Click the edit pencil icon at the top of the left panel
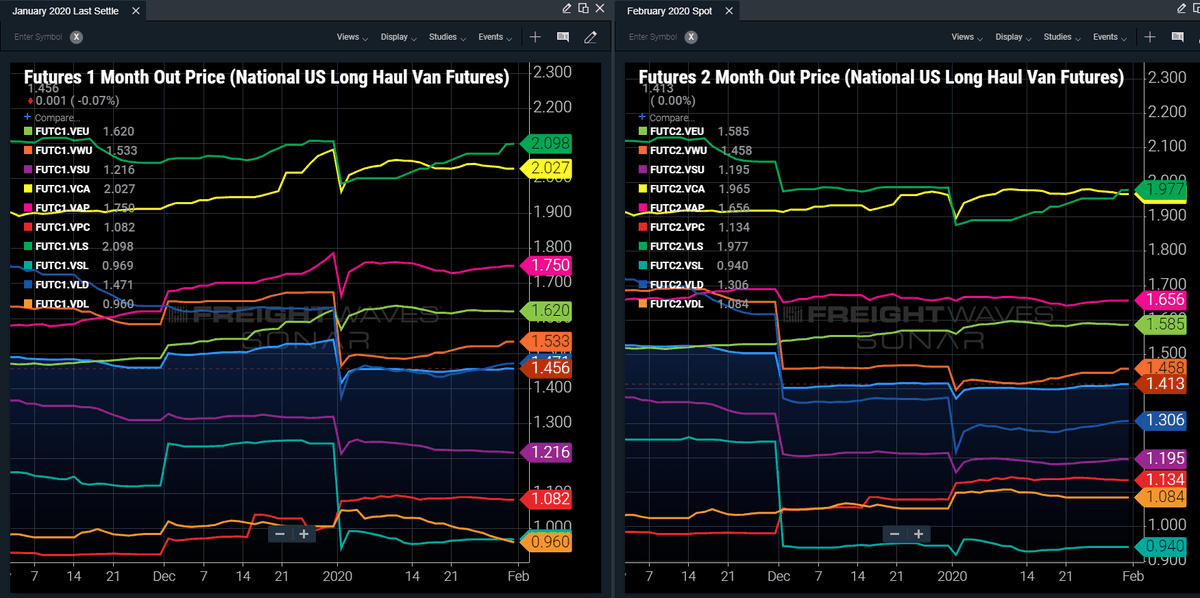The image size is (1200, 598). pyautogui.click(x=567, y=8)
